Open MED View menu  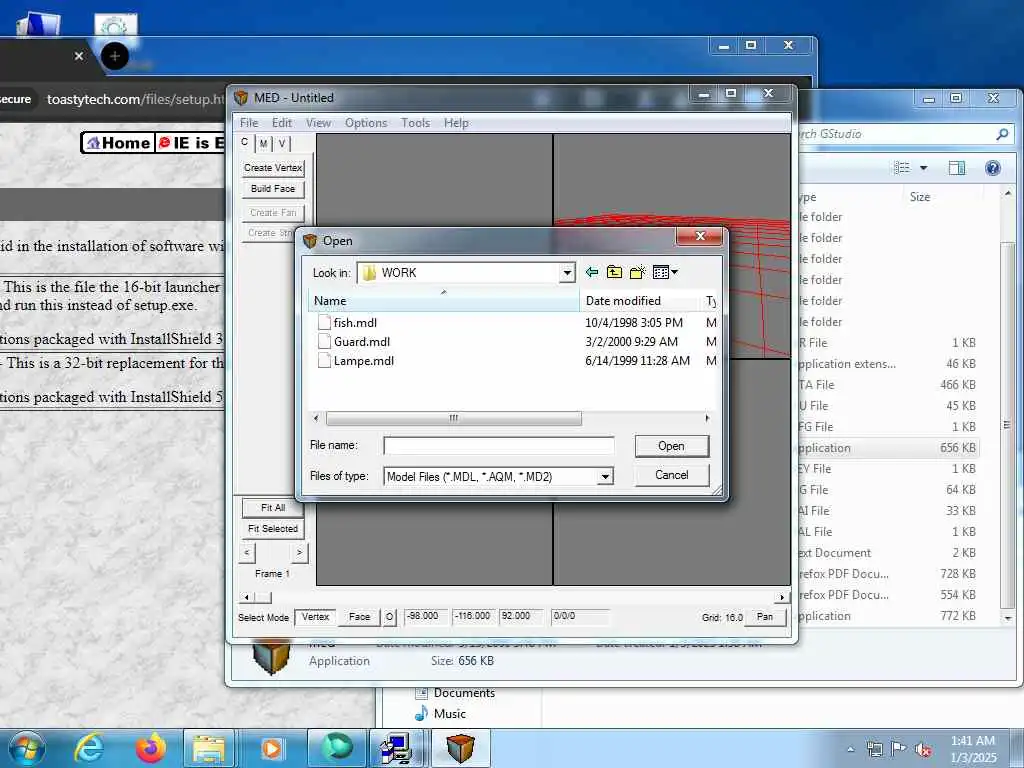tap(318, 123)
